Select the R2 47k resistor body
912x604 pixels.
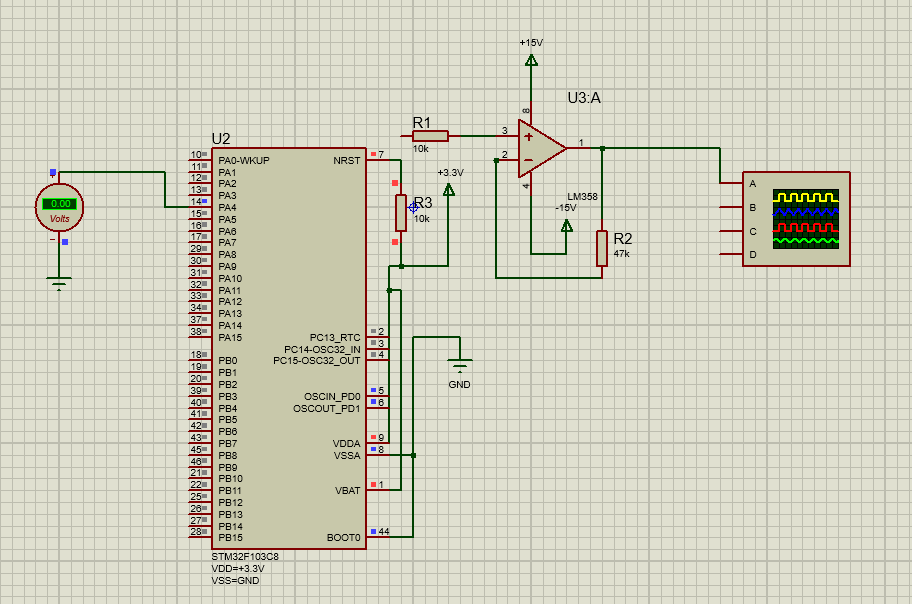pos(602,248)
